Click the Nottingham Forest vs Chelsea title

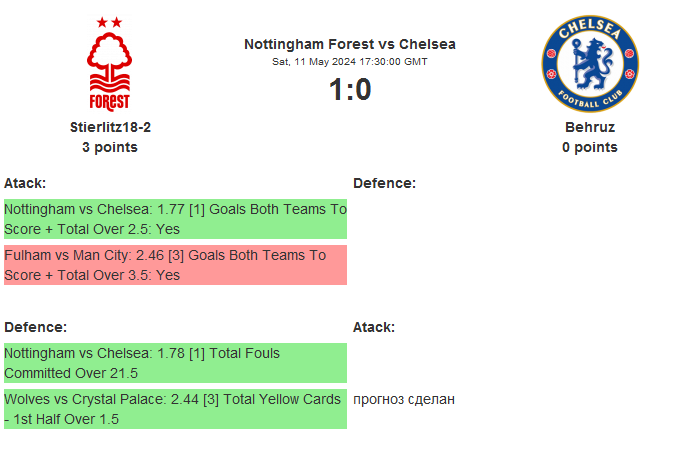click(x=350, y=44)
